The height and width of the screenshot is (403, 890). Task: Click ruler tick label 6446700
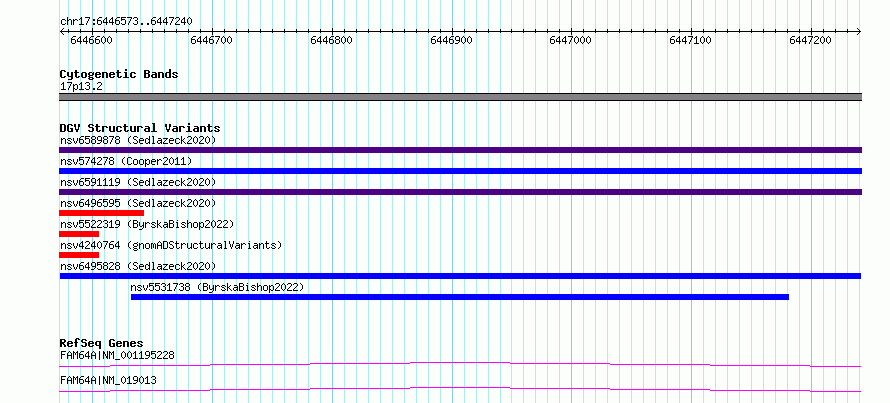coord(211,40)
